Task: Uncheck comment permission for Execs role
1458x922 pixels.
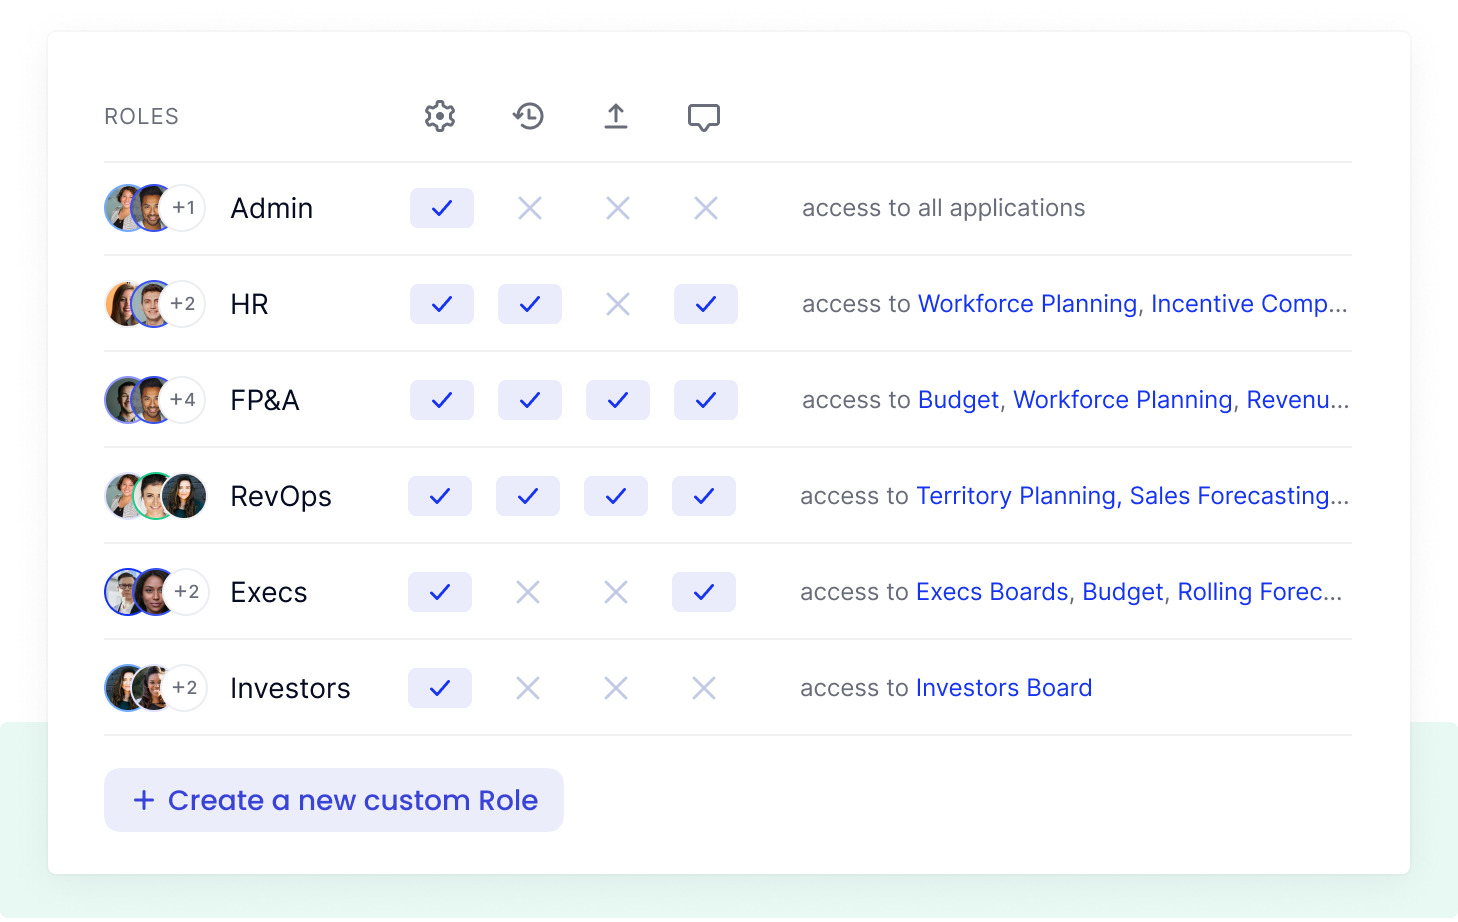Action: [704, 592]
